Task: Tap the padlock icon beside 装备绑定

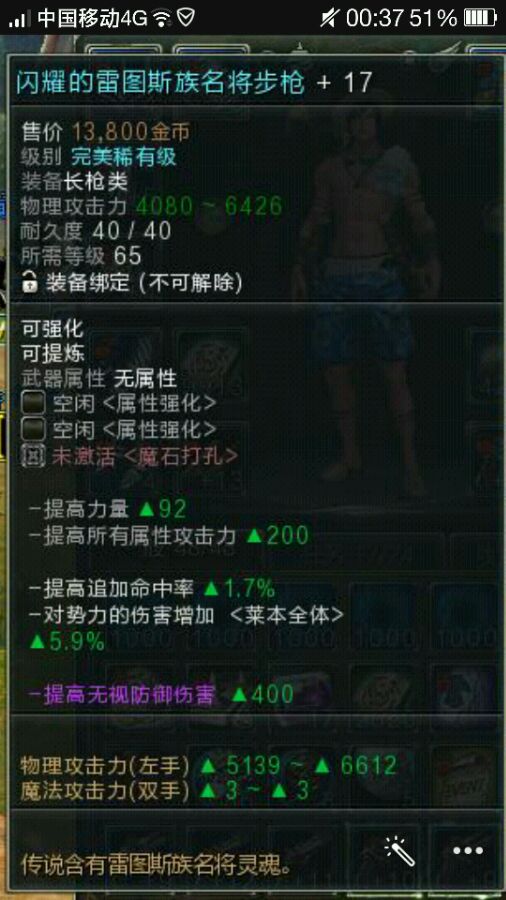Action: coord(29,282)
